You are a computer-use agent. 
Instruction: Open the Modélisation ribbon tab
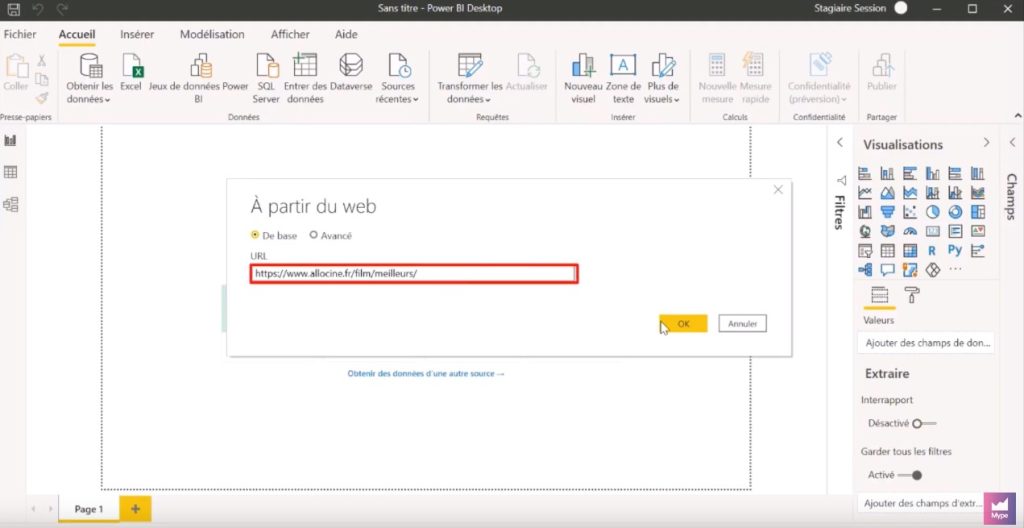[212, 35]
